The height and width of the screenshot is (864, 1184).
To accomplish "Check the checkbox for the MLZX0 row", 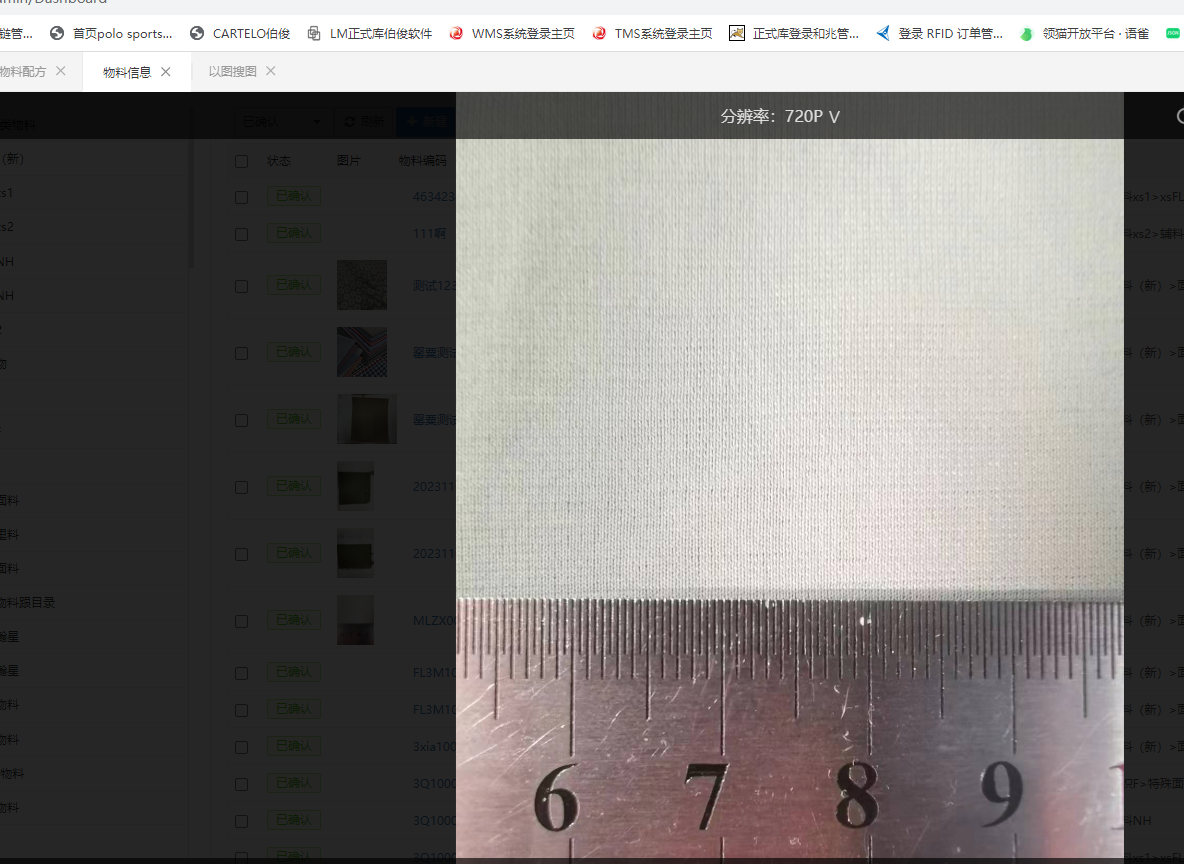I will click(x=242, y=621).
